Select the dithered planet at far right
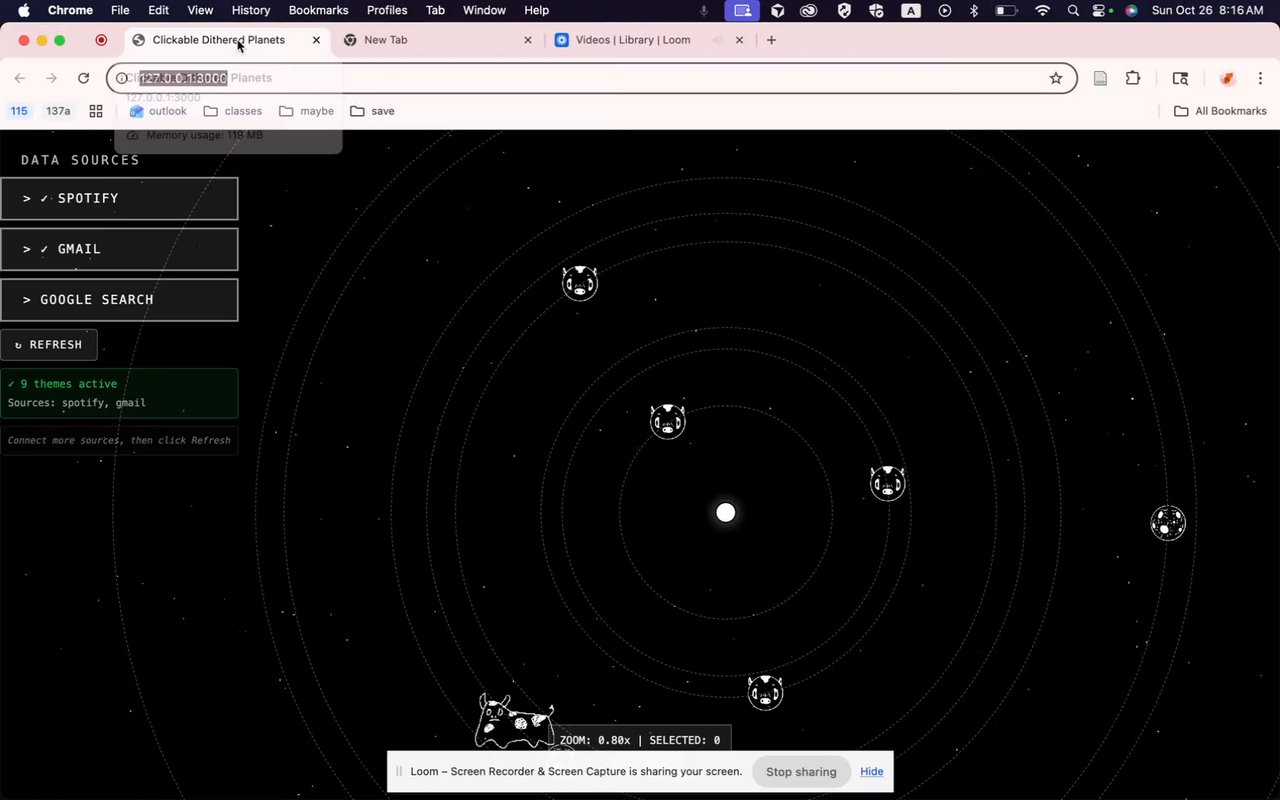Screen dimensions: 1280x800 pos(1168,523)
